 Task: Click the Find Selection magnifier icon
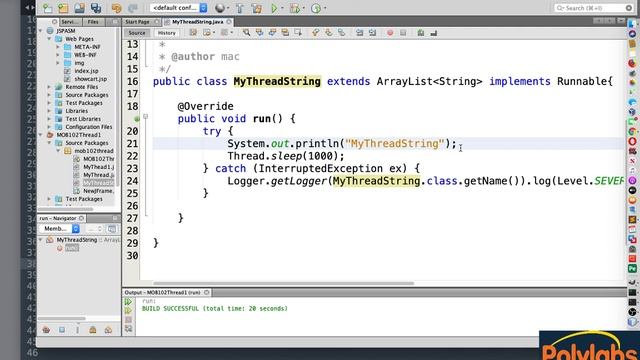click(x=247, y=33)
